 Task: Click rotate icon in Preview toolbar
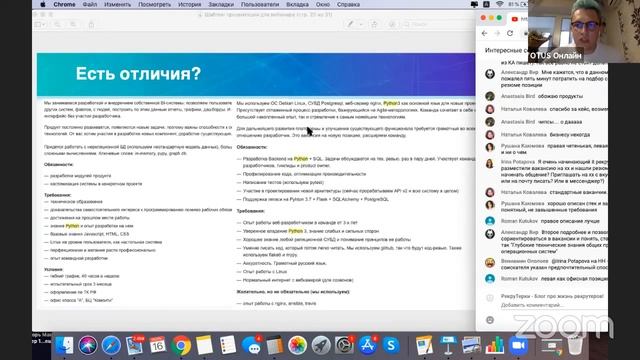374,24
